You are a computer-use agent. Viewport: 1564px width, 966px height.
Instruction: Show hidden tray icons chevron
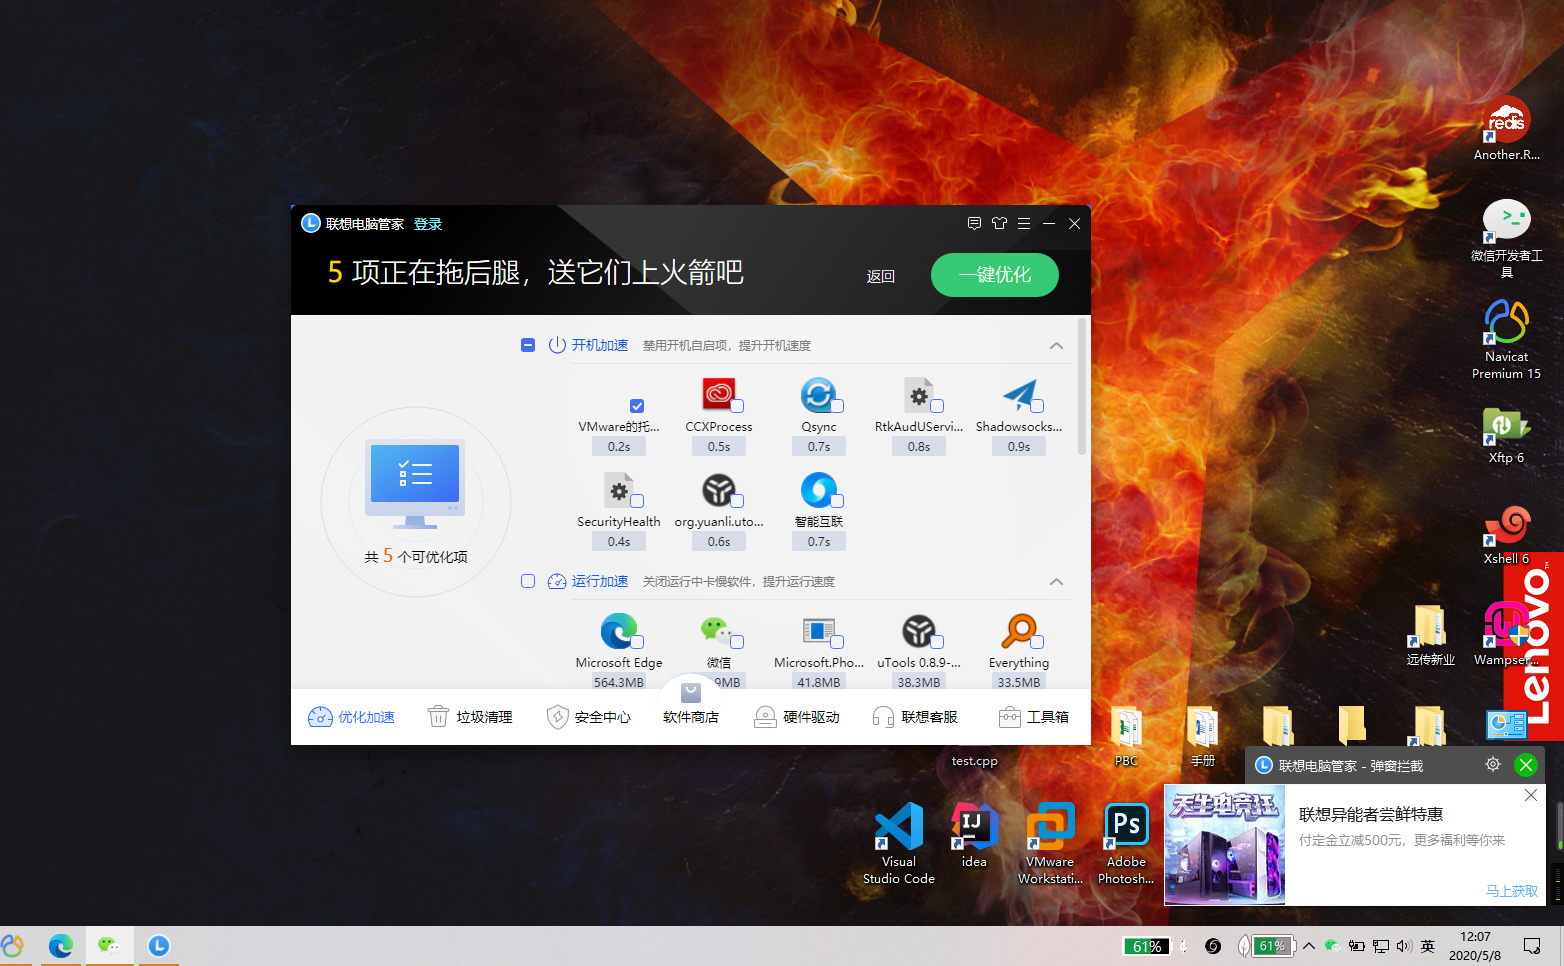click(x=1308, y=946)
